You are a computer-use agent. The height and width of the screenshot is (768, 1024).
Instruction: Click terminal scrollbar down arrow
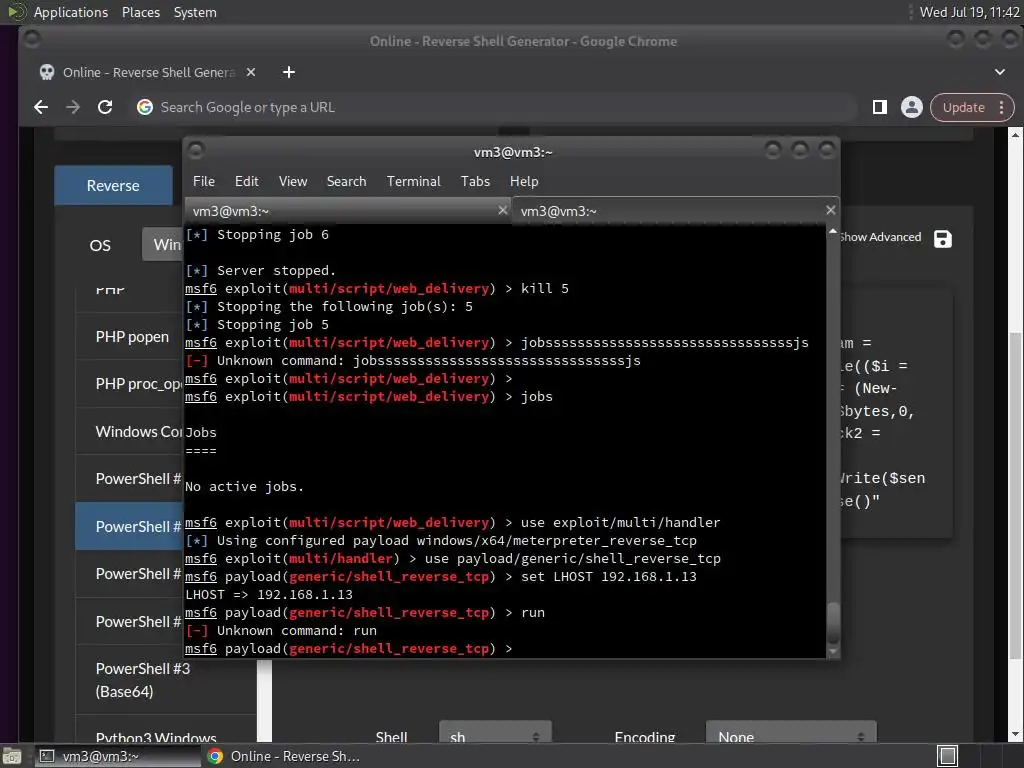[x=833, y=651]
